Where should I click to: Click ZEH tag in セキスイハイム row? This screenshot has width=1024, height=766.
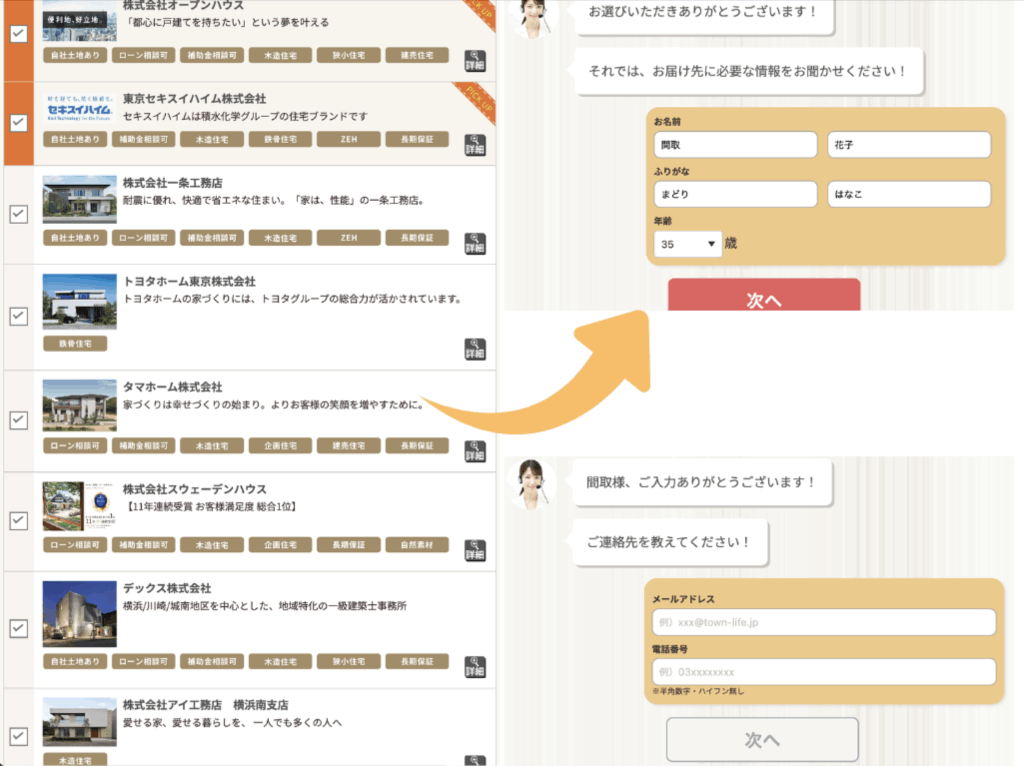pos(349,139)
